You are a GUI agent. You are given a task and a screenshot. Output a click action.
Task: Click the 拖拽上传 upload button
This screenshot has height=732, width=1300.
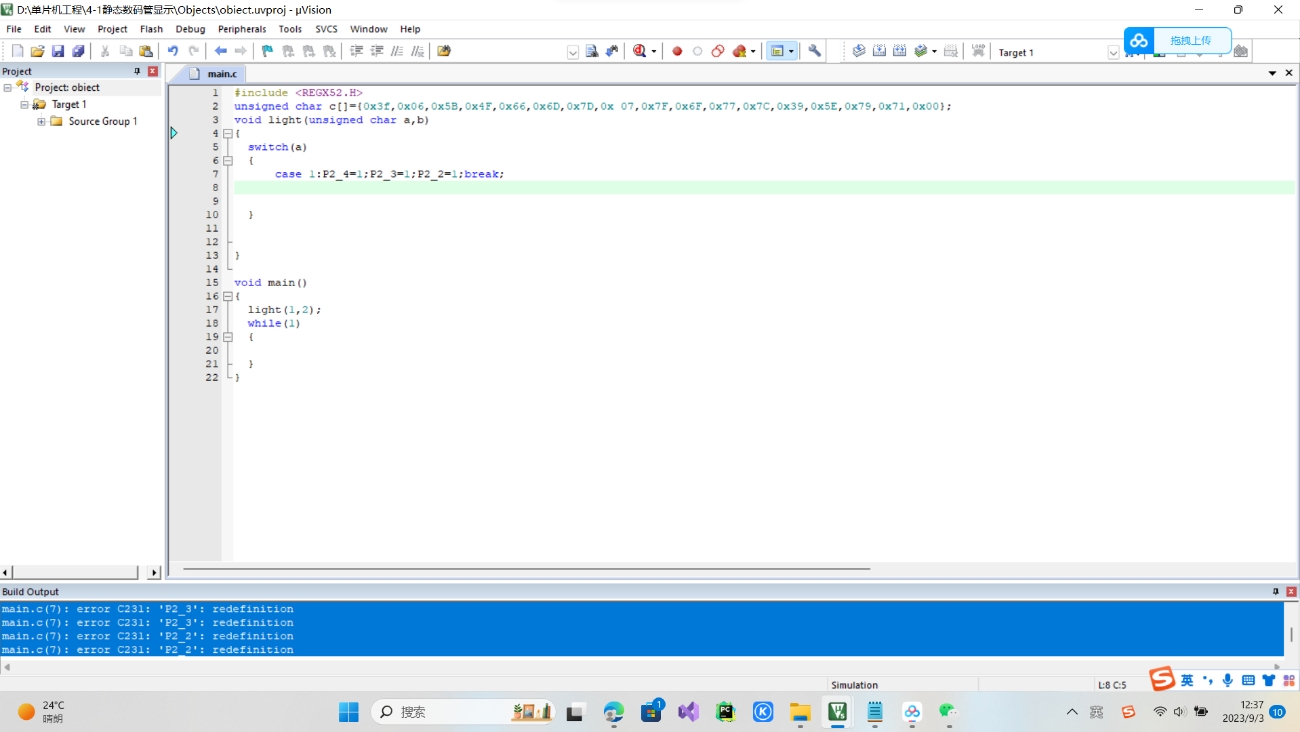1178,41
